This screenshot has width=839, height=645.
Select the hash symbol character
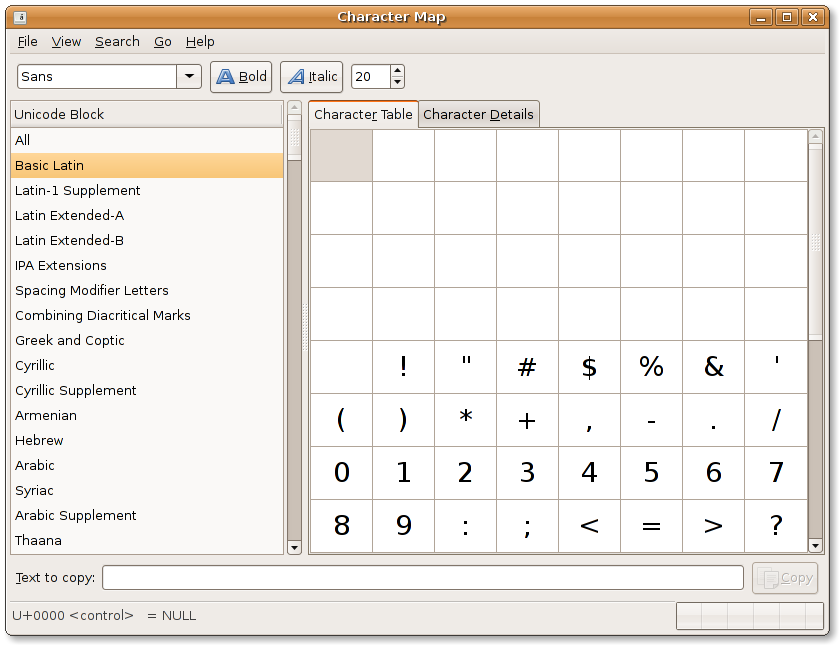pyautogui.click(x=527, y=367)
